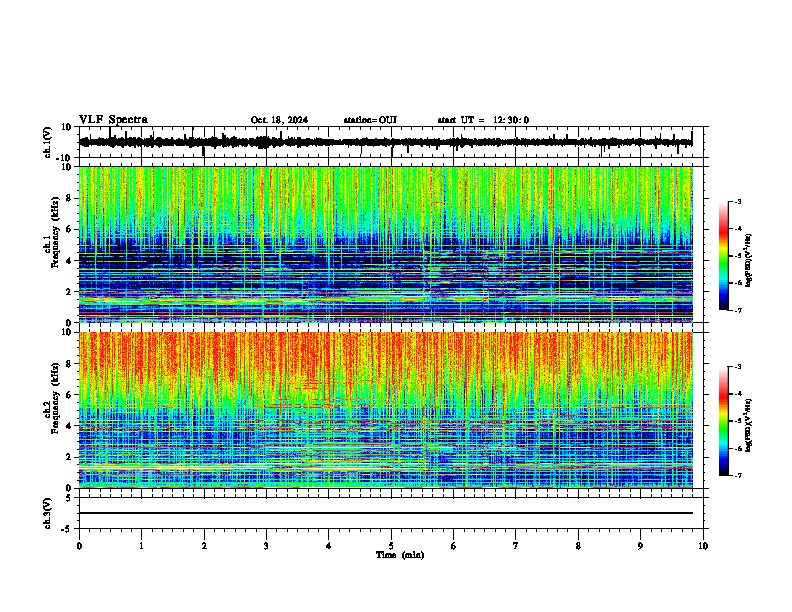
Task: Click the "-3" tick on ch.1 color bar
Action: tap(737, 201)
